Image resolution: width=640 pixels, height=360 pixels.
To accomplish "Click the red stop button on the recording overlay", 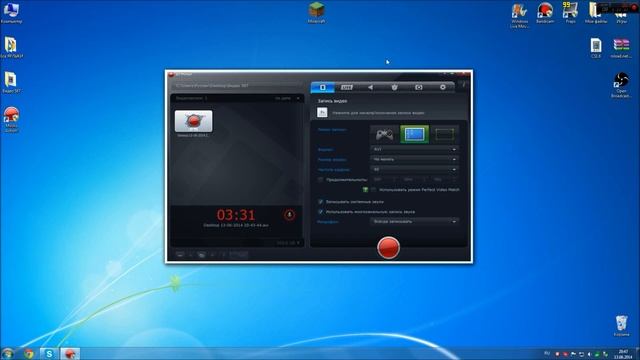I will (634, 8).
